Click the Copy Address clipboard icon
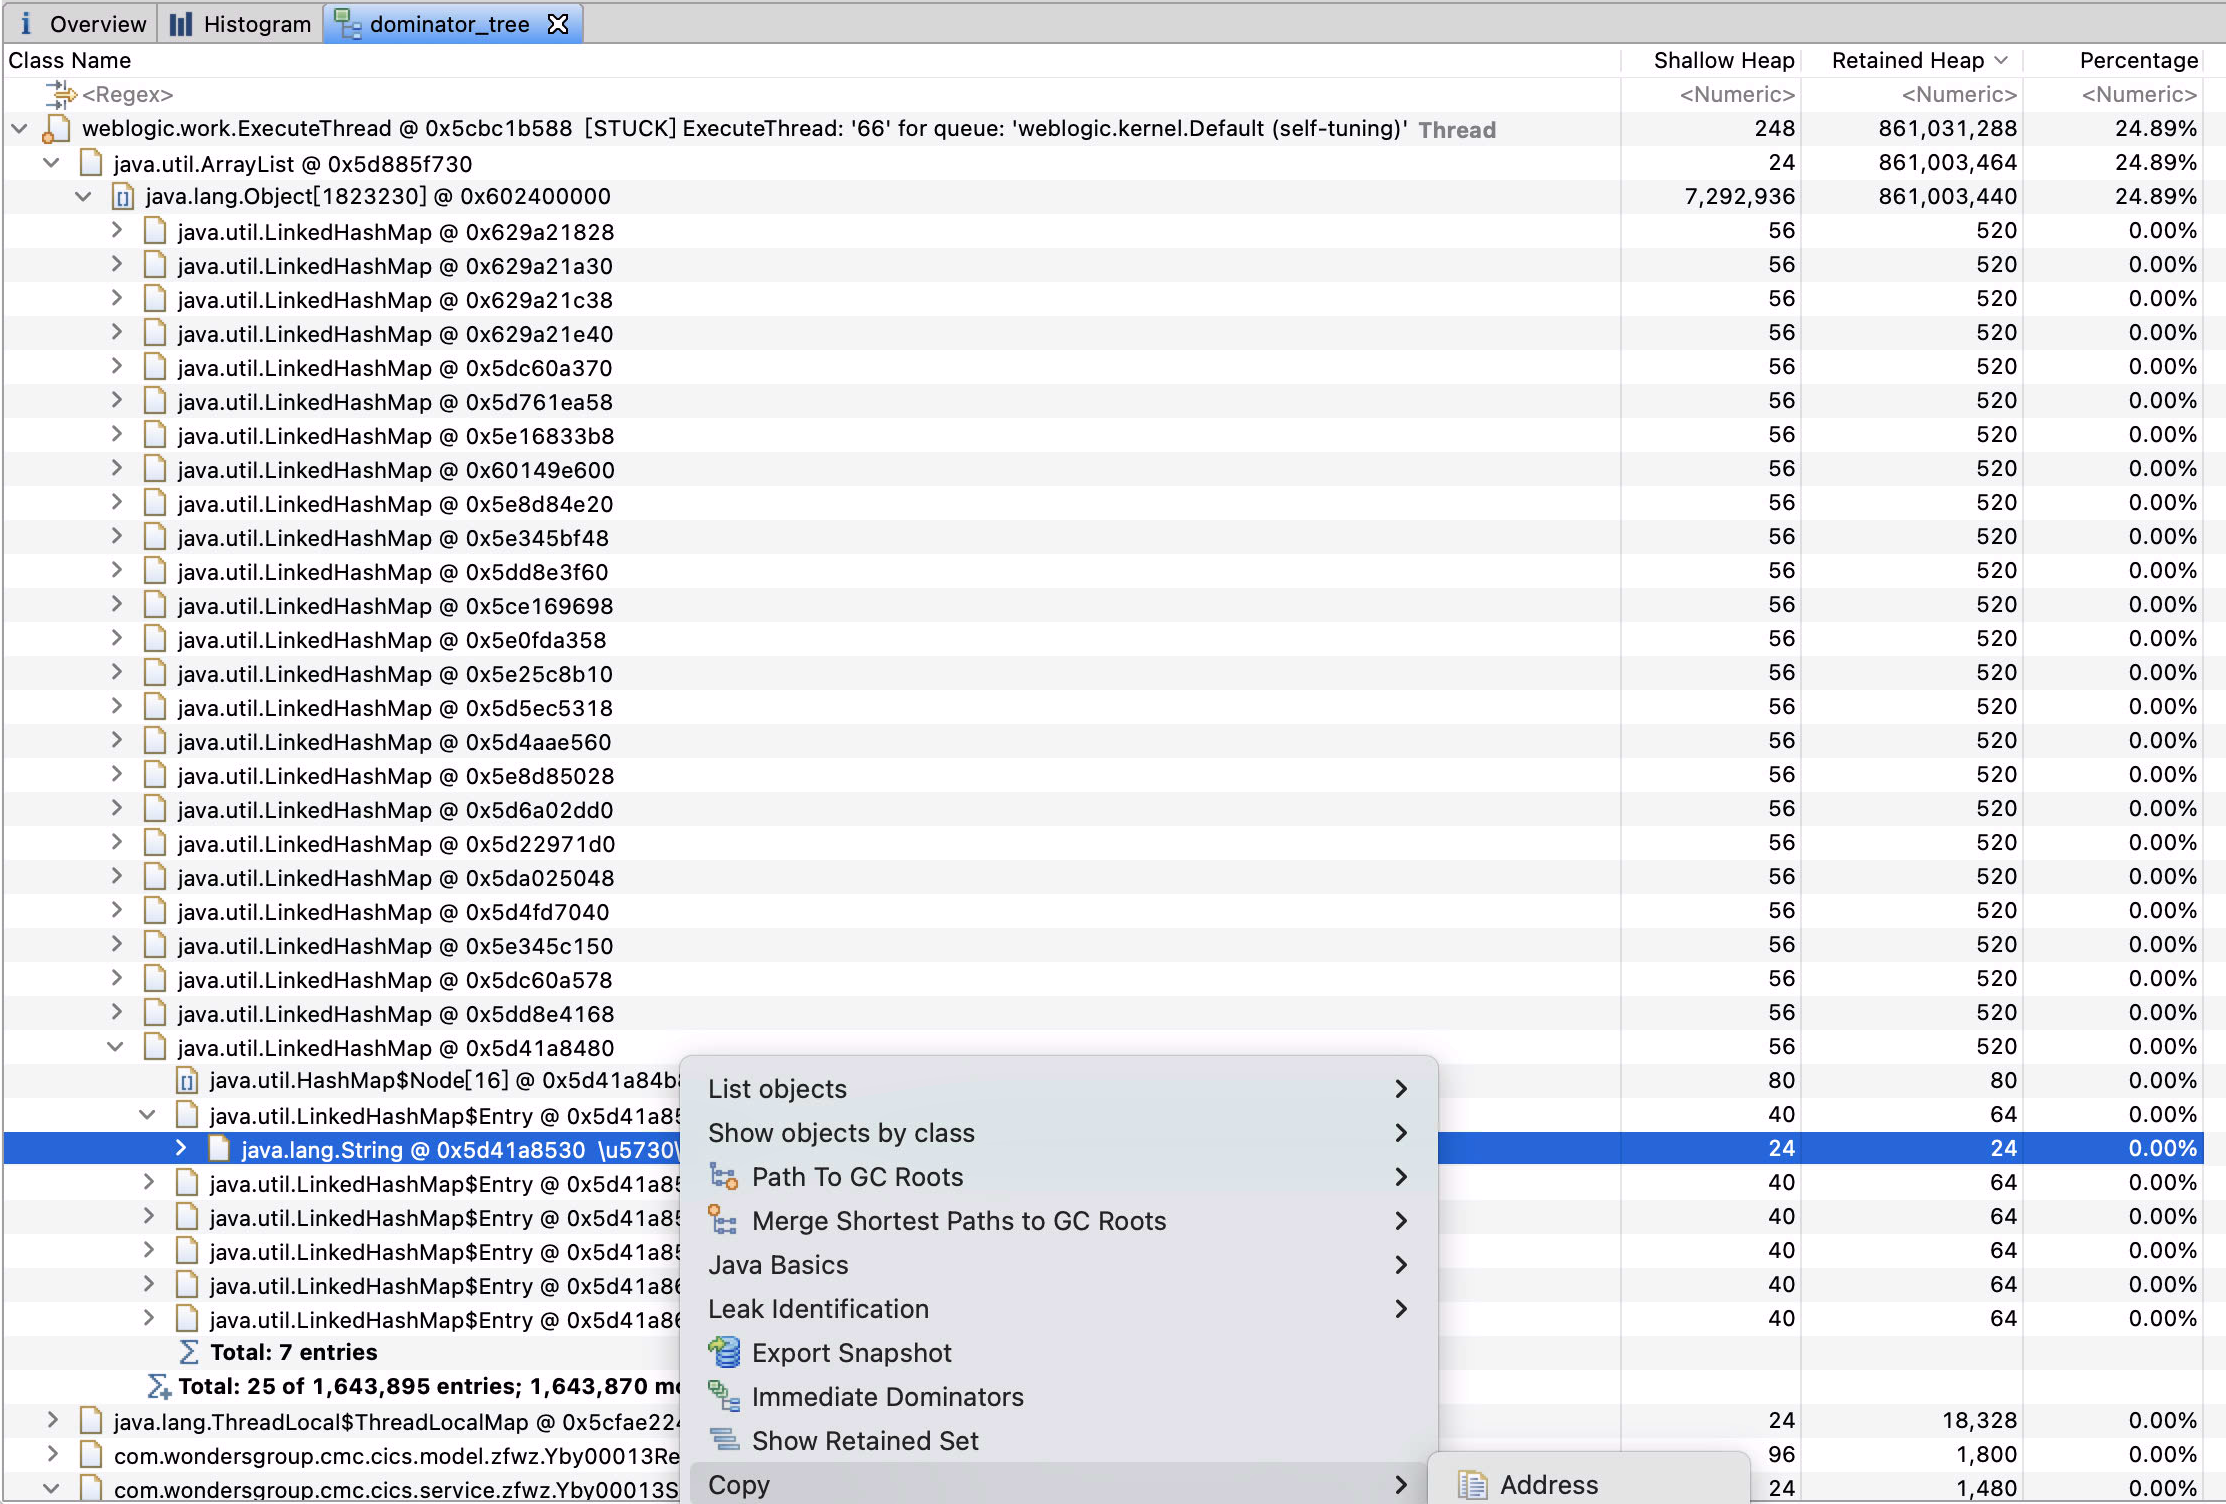The height and width of the screenshot is (1504, 2226). coord(1472,1485)
